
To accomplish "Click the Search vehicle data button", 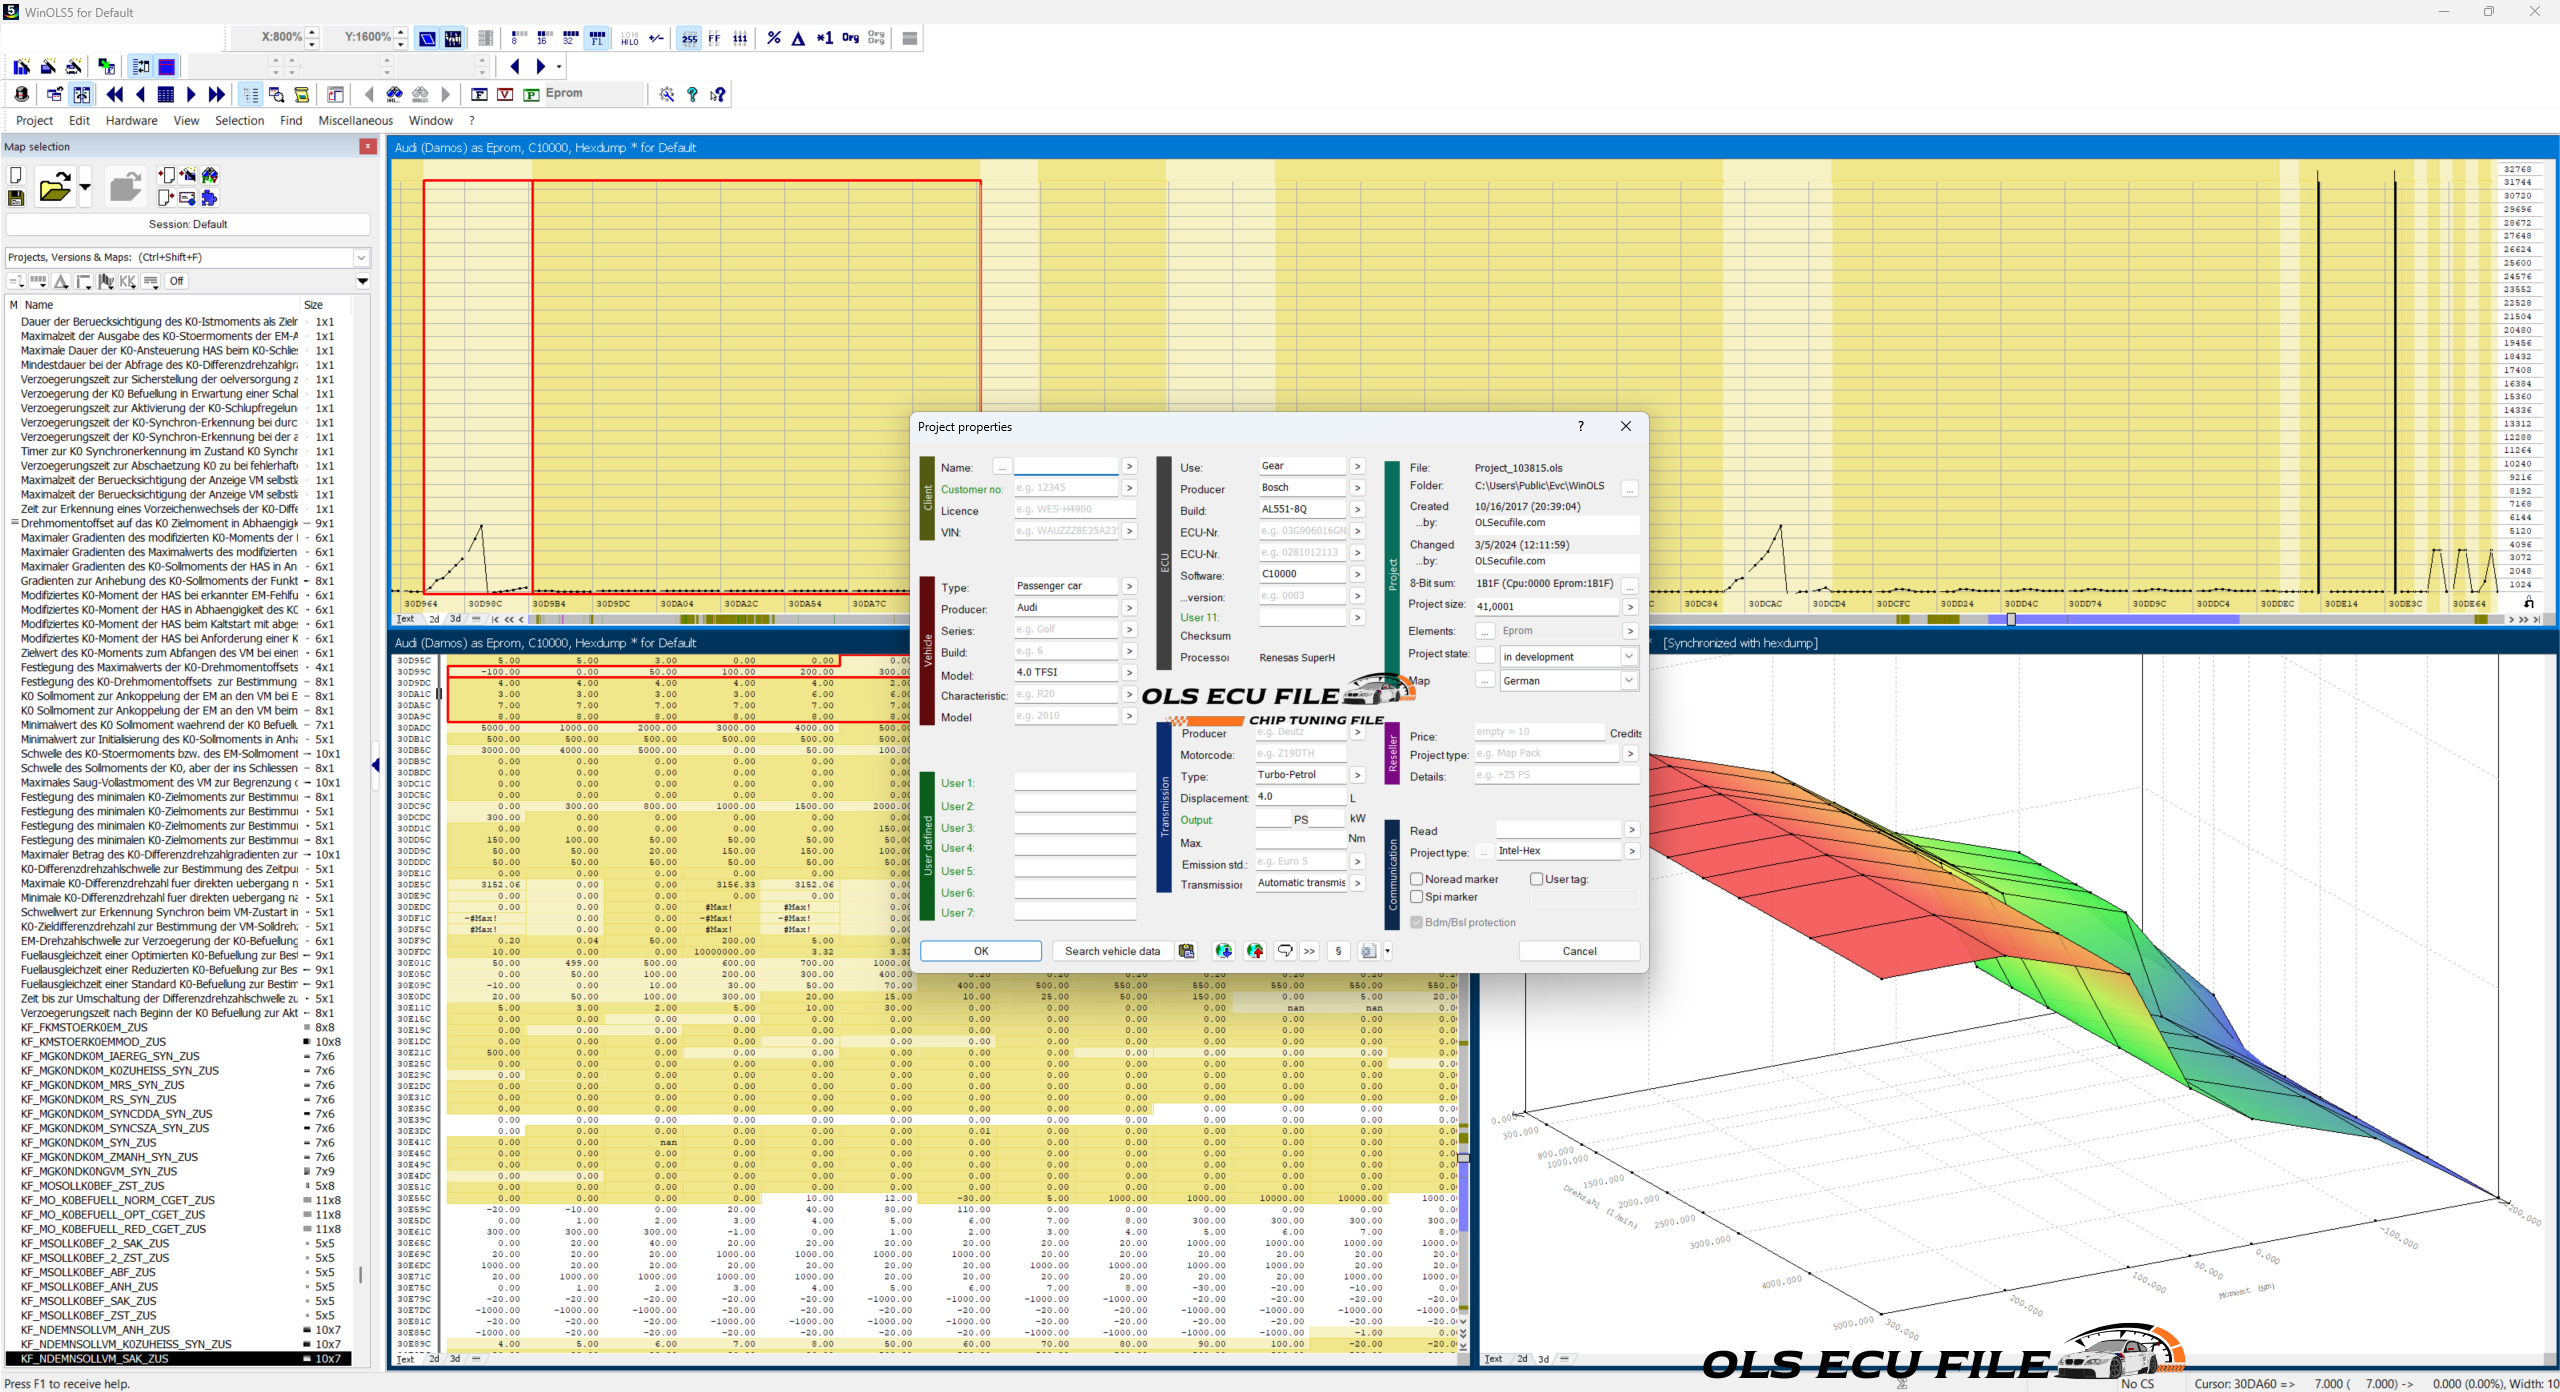I will click(x=1112, y=951).
